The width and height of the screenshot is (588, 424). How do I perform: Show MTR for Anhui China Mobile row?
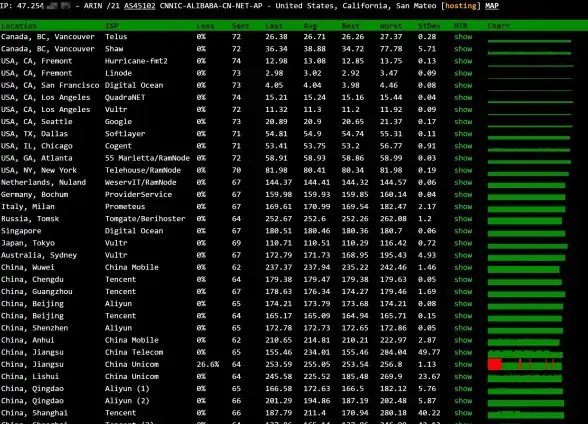click(463, 340)
